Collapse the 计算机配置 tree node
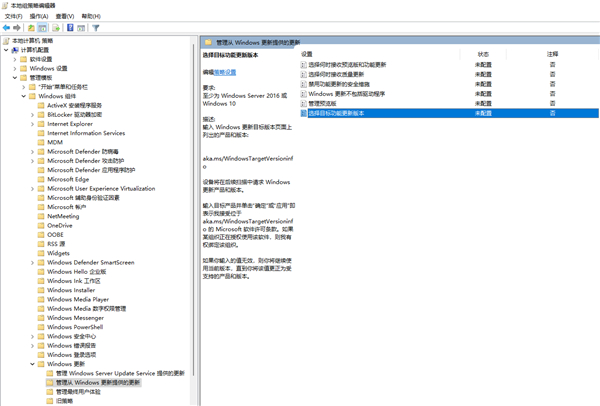The image size is (600, 406). click(6, 50)
